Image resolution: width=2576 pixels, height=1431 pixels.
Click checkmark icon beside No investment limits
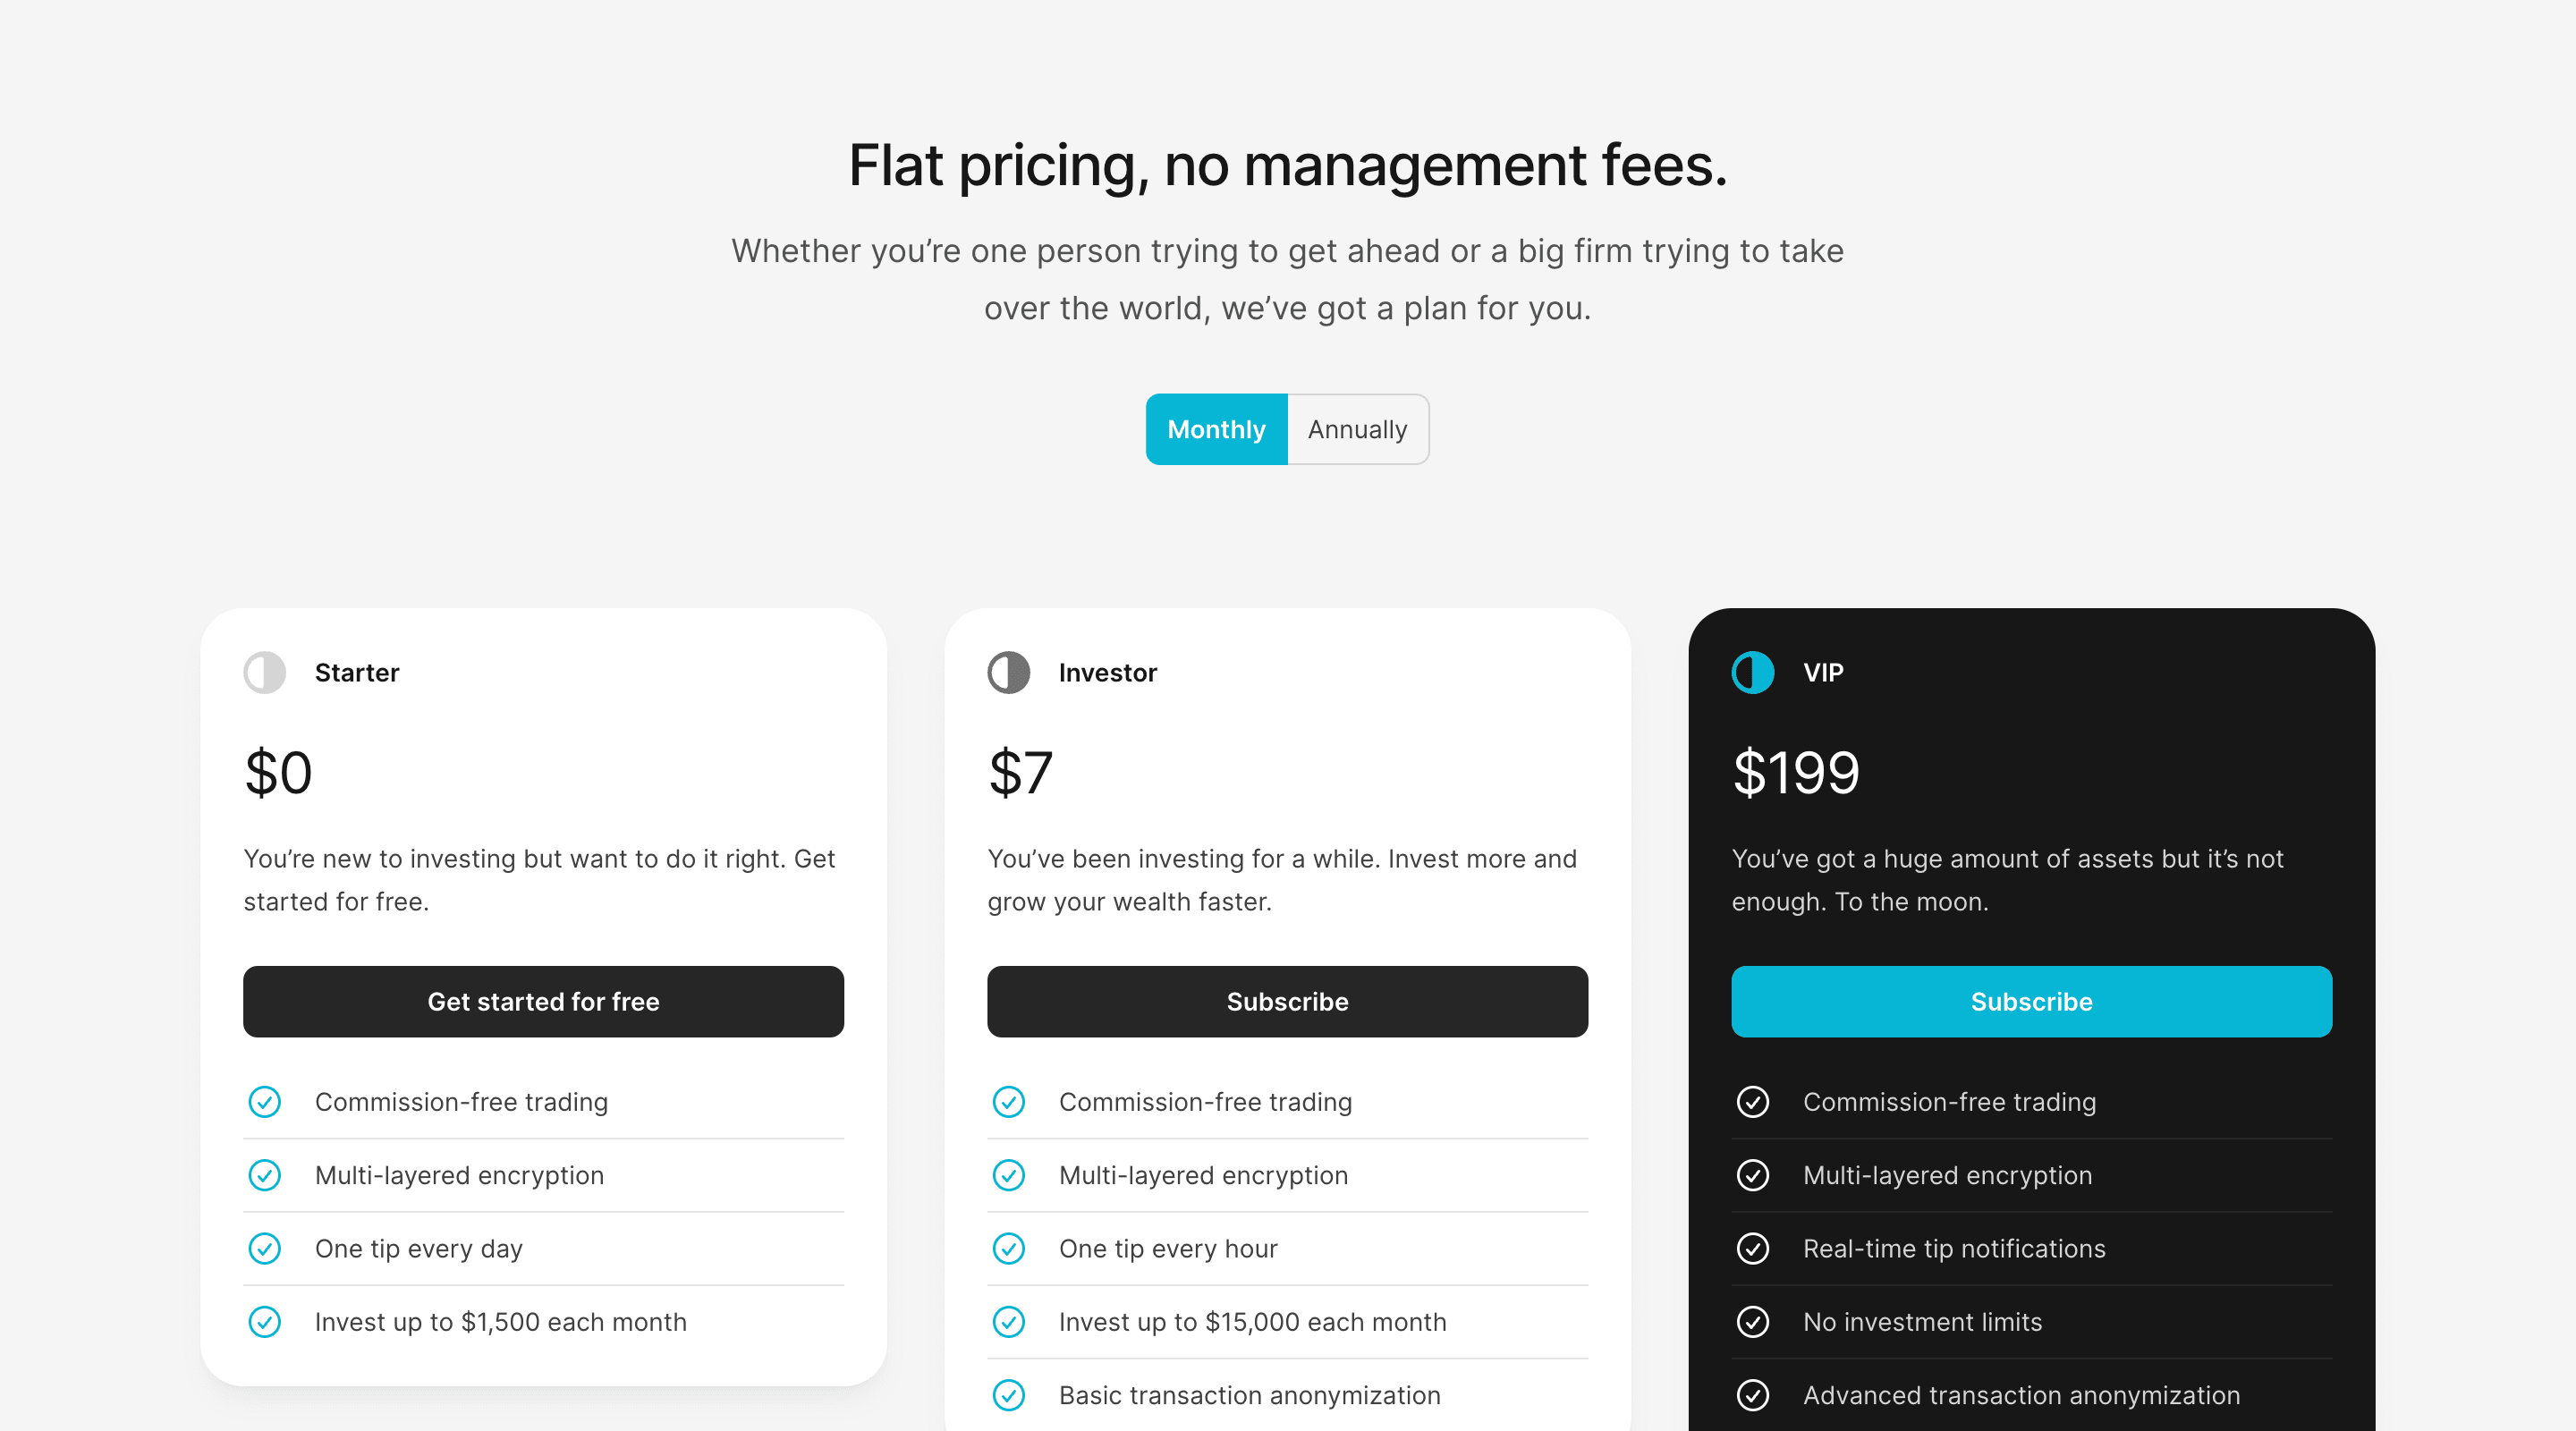[x=1753, y=1322]
